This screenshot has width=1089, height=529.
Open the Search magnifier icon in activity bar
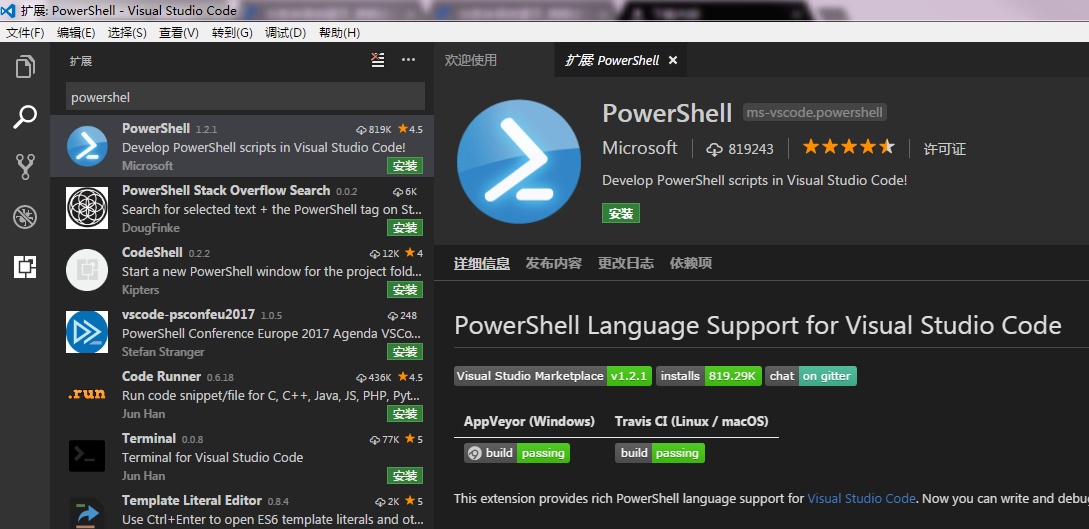click(25, 117)
